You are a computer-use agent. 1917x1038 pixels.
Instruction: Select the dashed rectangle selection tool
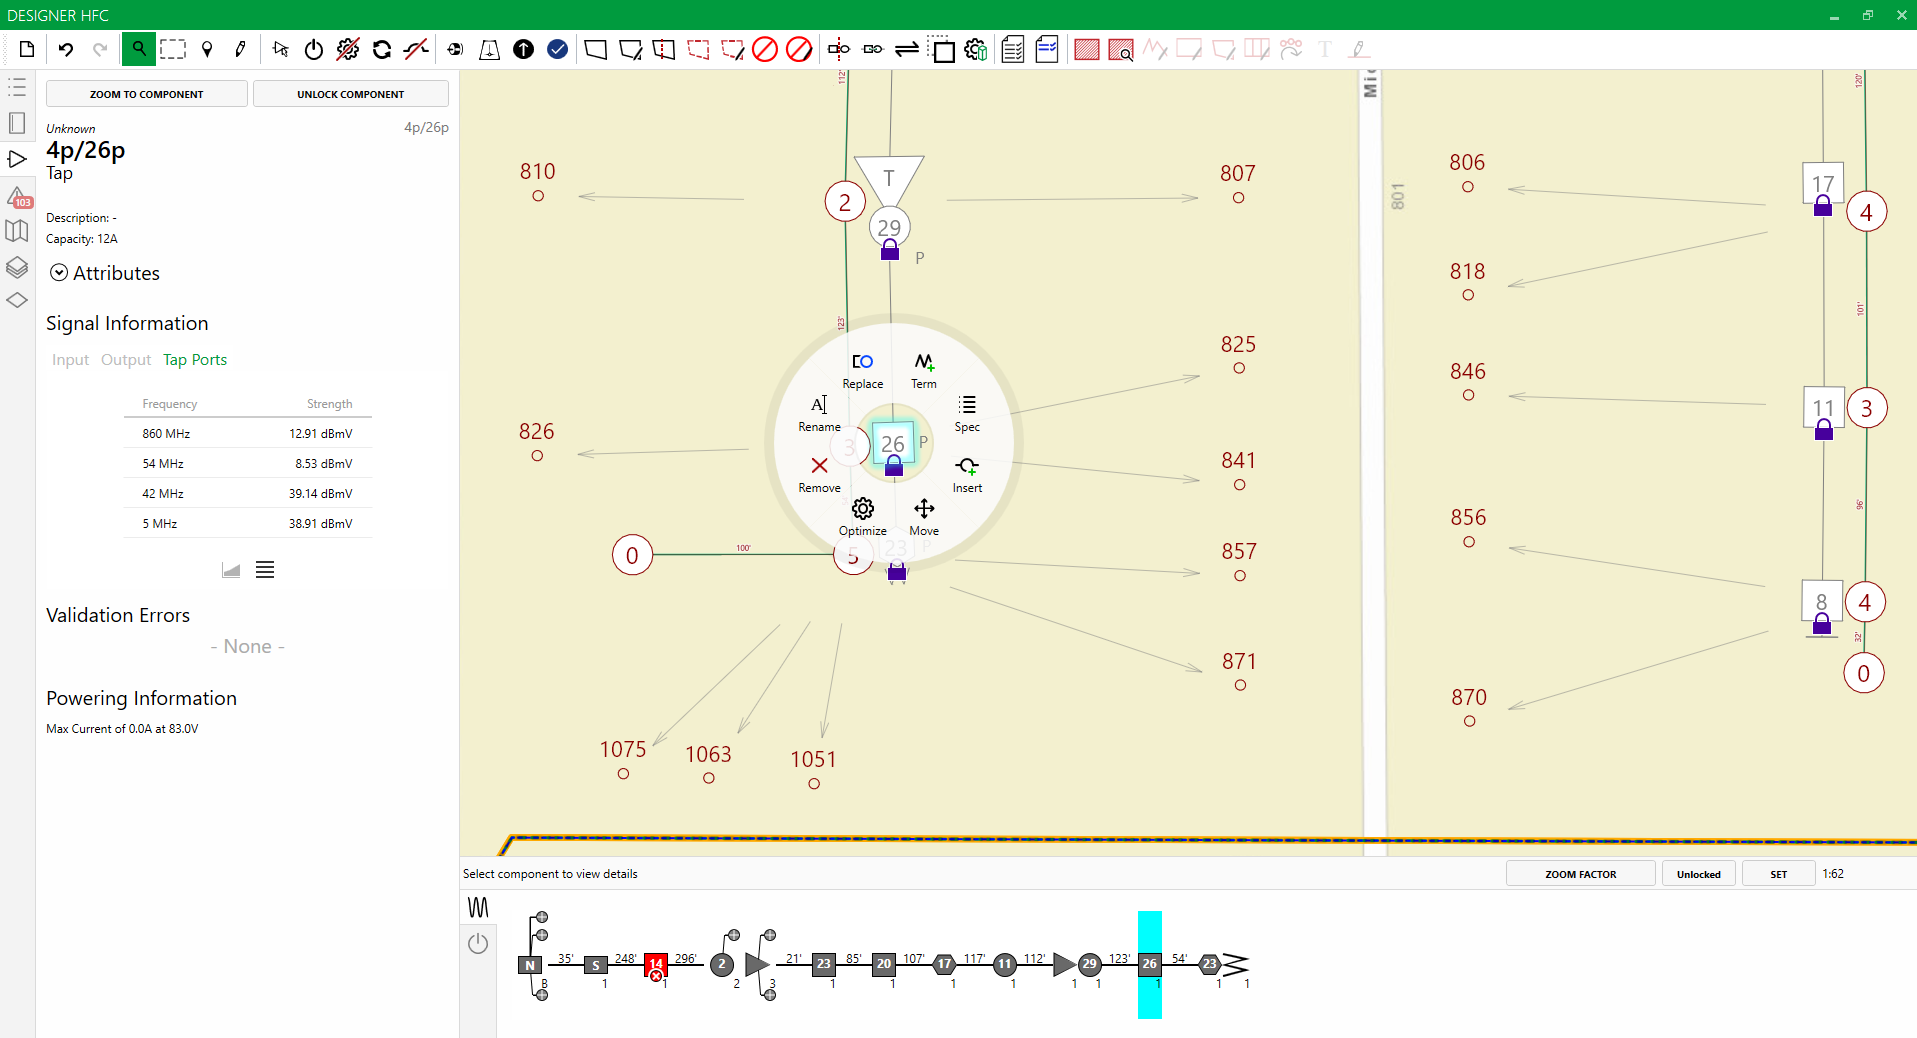173,49
